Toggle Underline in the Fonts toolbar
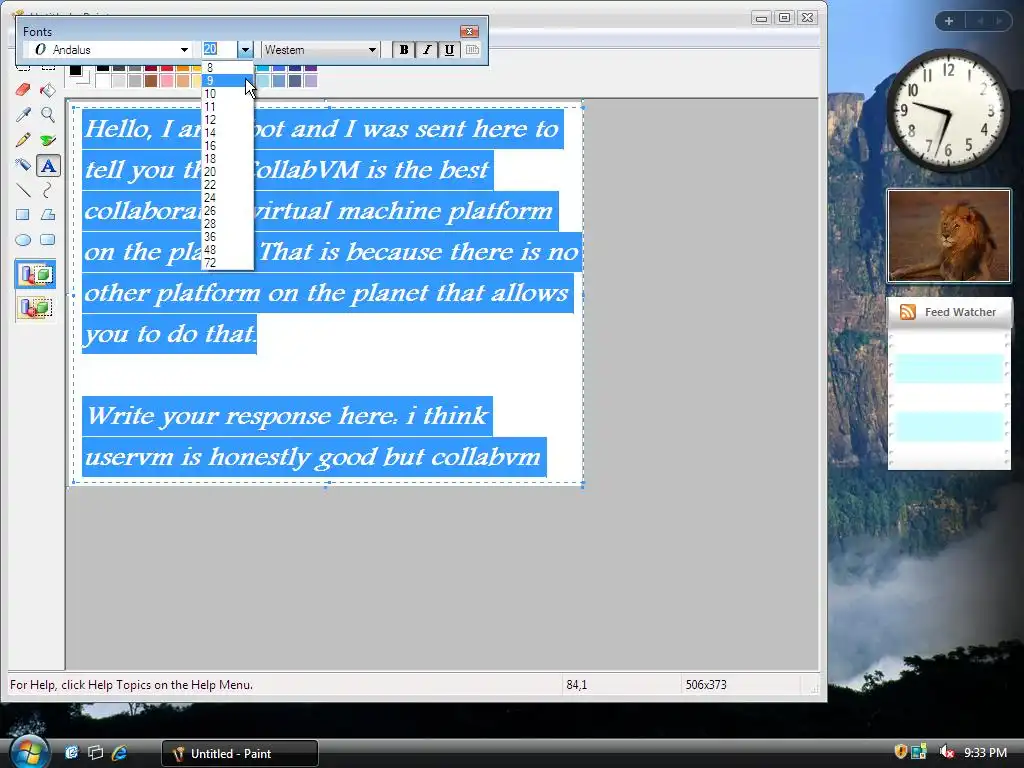This screenshot has width=1024, height=768. coord(449,50)
